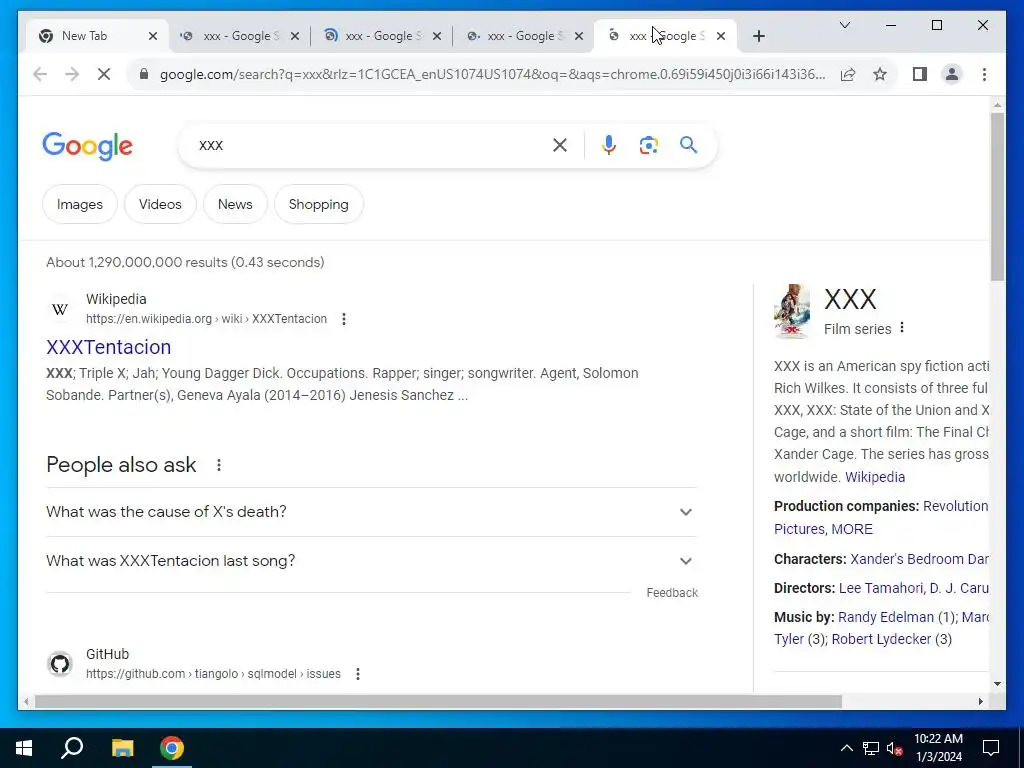This screenshot has width=1024, height=768.
Task: Open Lee Tamahori director link
Action: [880, 588]
